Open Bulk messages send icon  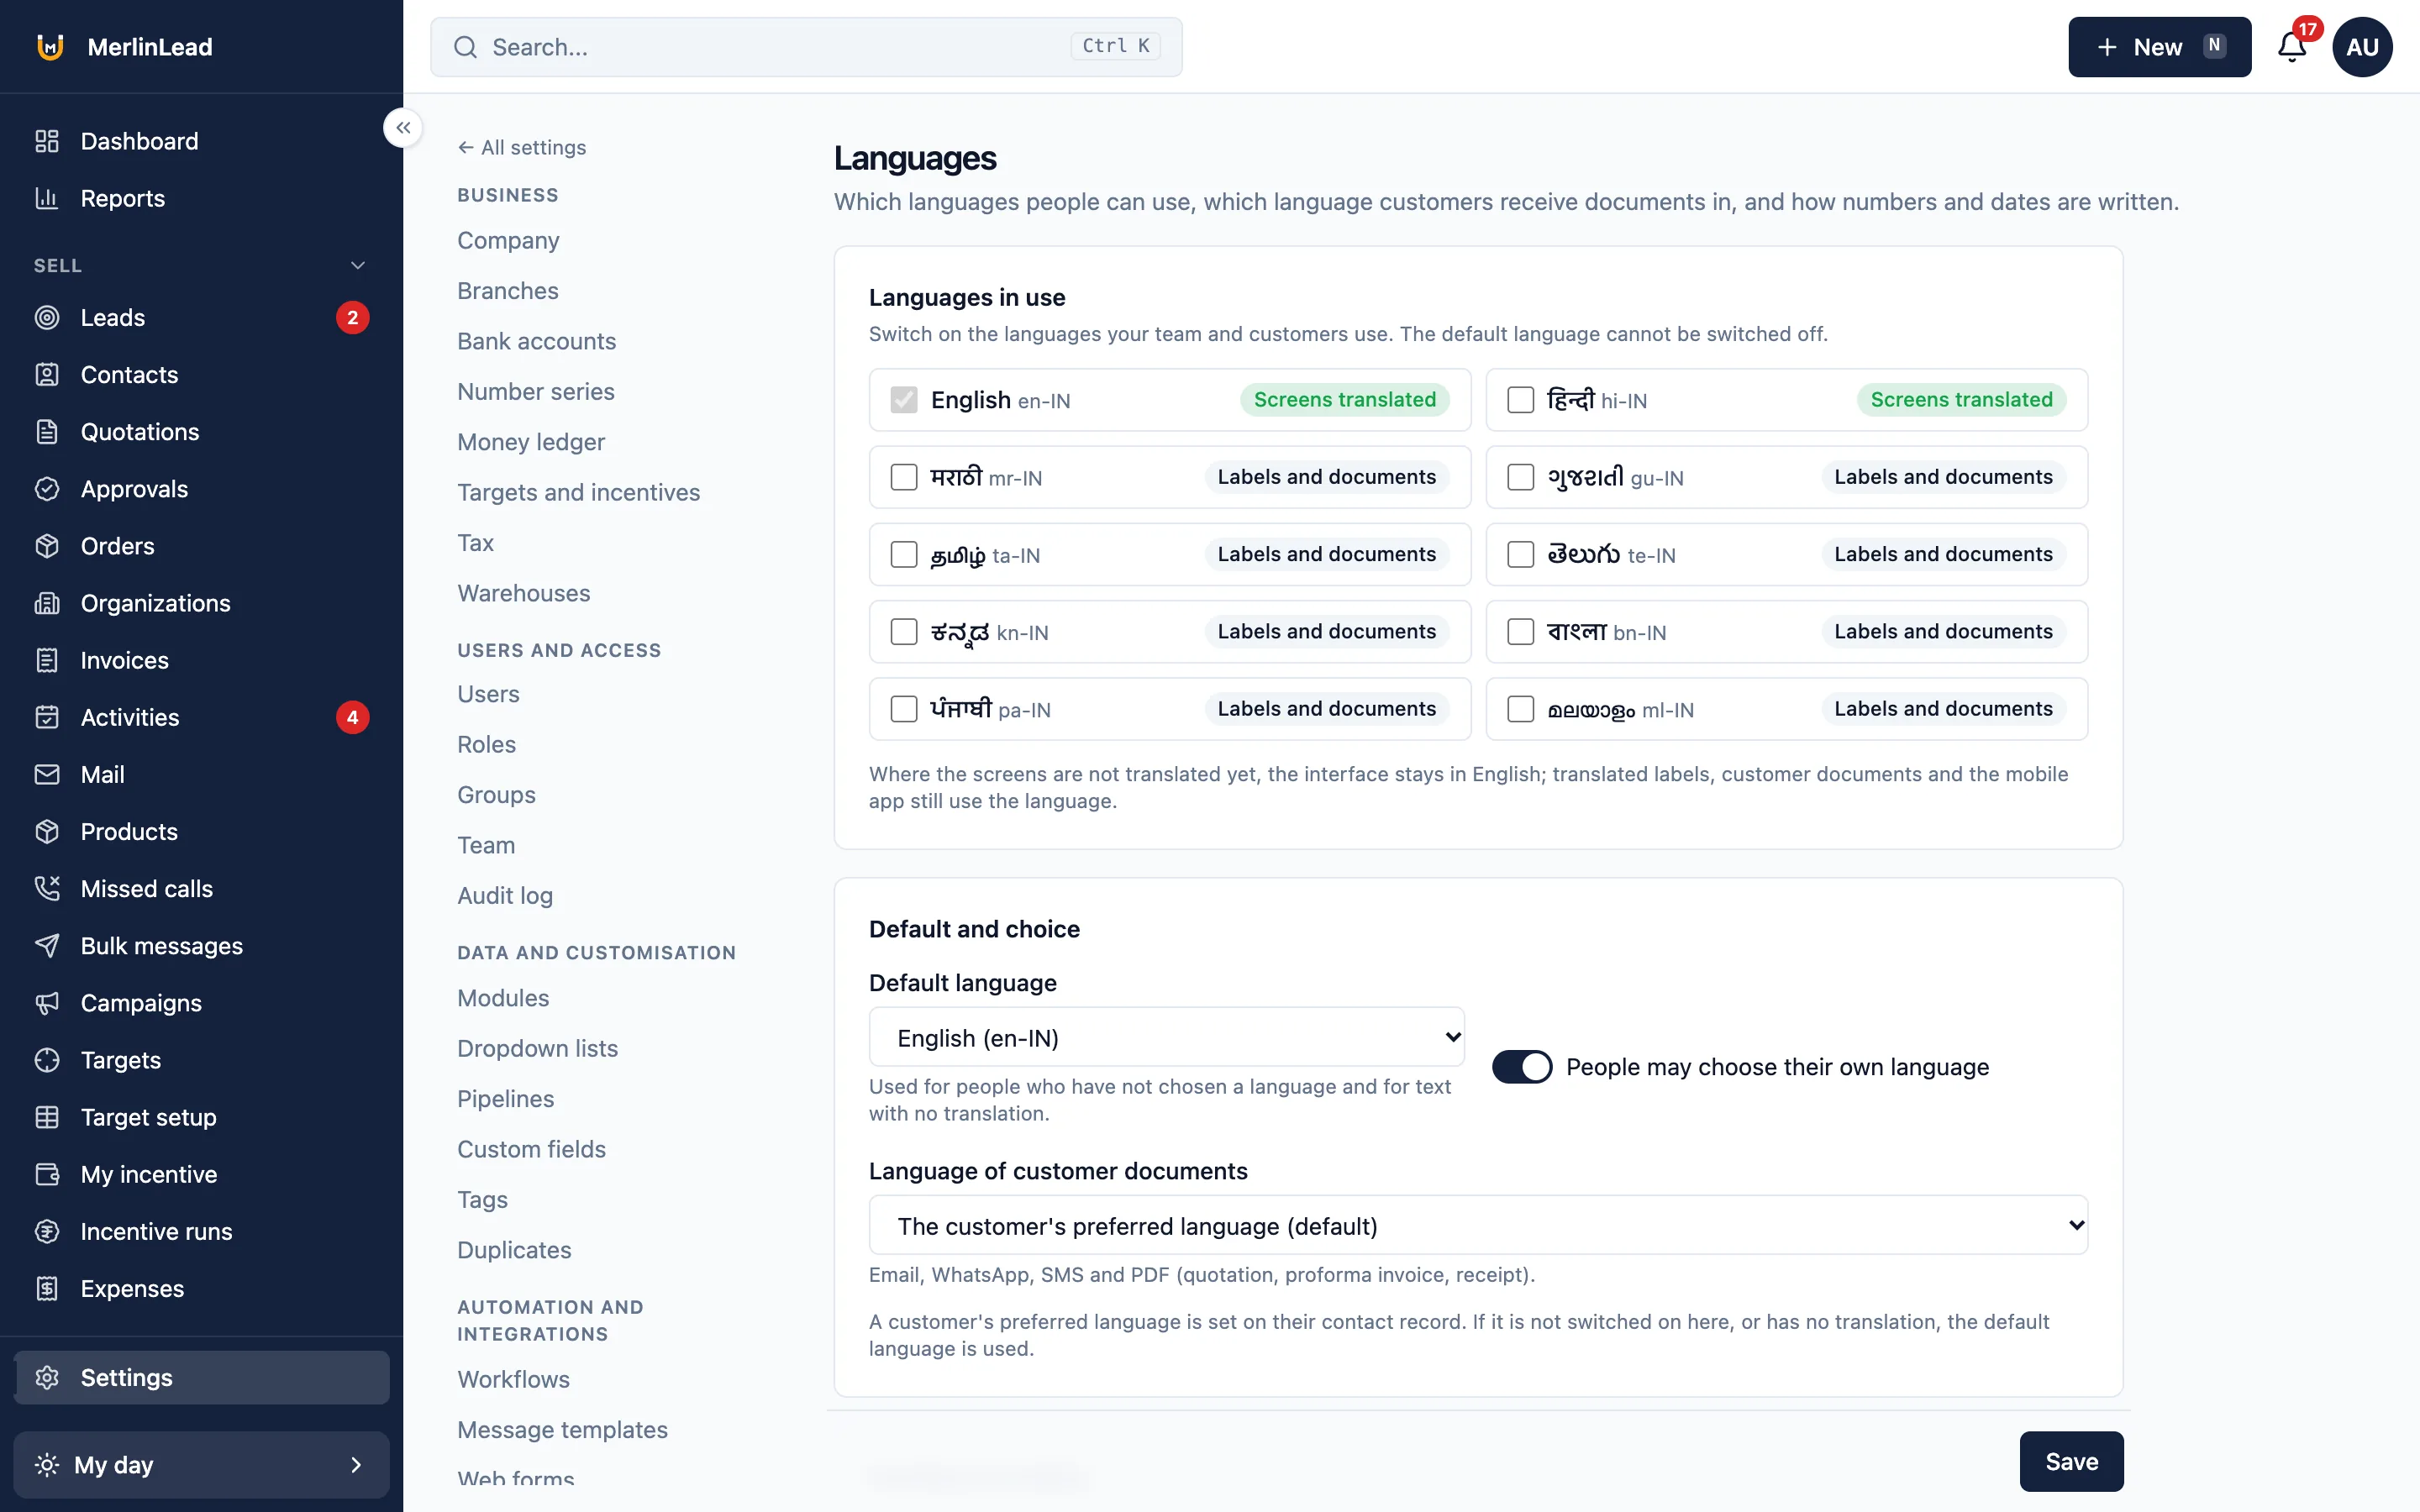(47, 945)
